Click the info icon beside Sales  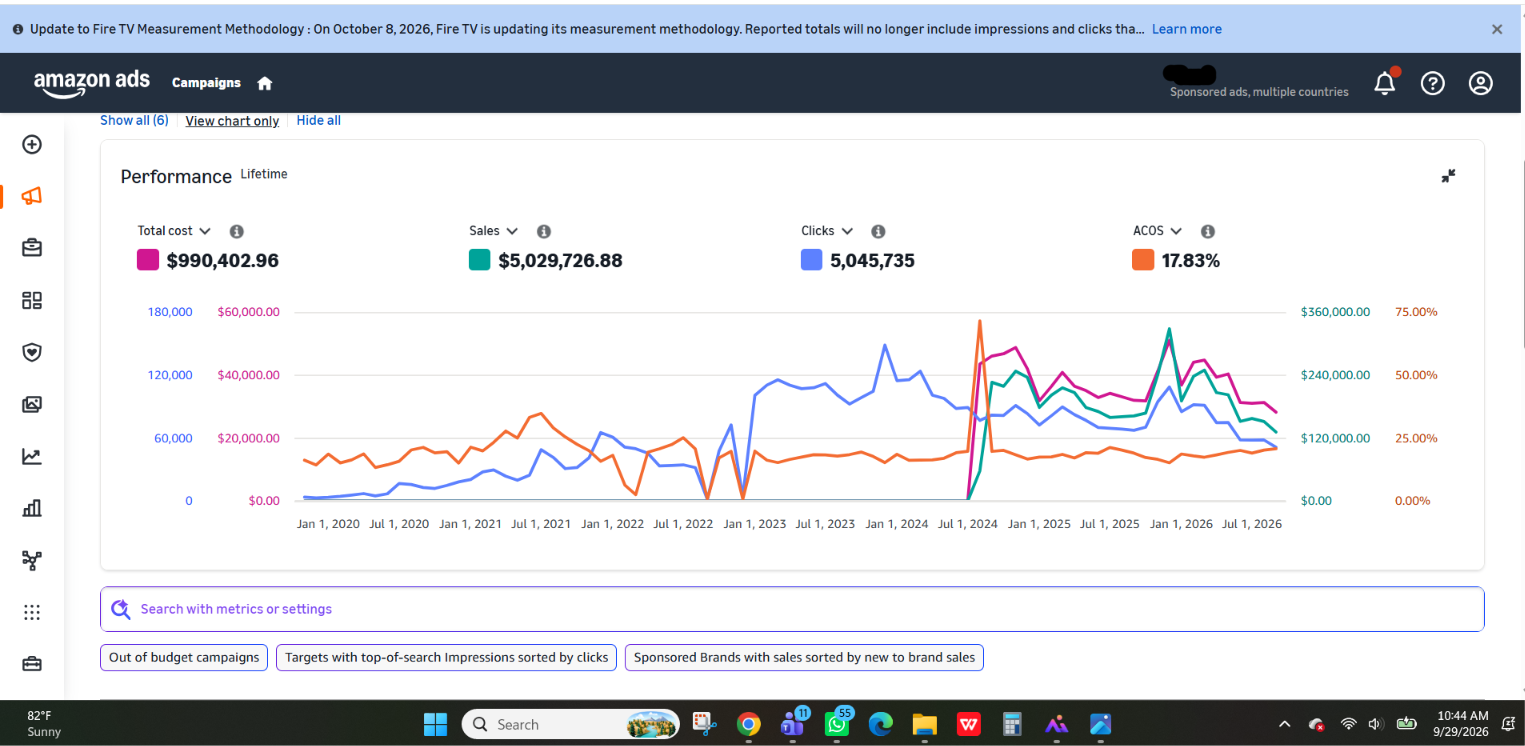tap(544, 231)
